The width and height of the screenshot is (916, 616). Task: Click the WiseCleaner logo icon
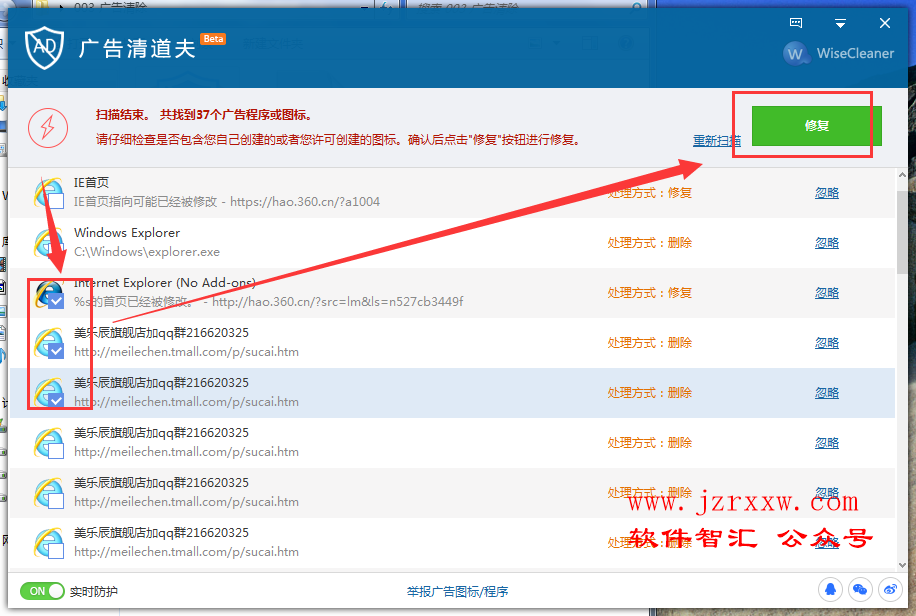pyautogui.click(x=795, y=54)
